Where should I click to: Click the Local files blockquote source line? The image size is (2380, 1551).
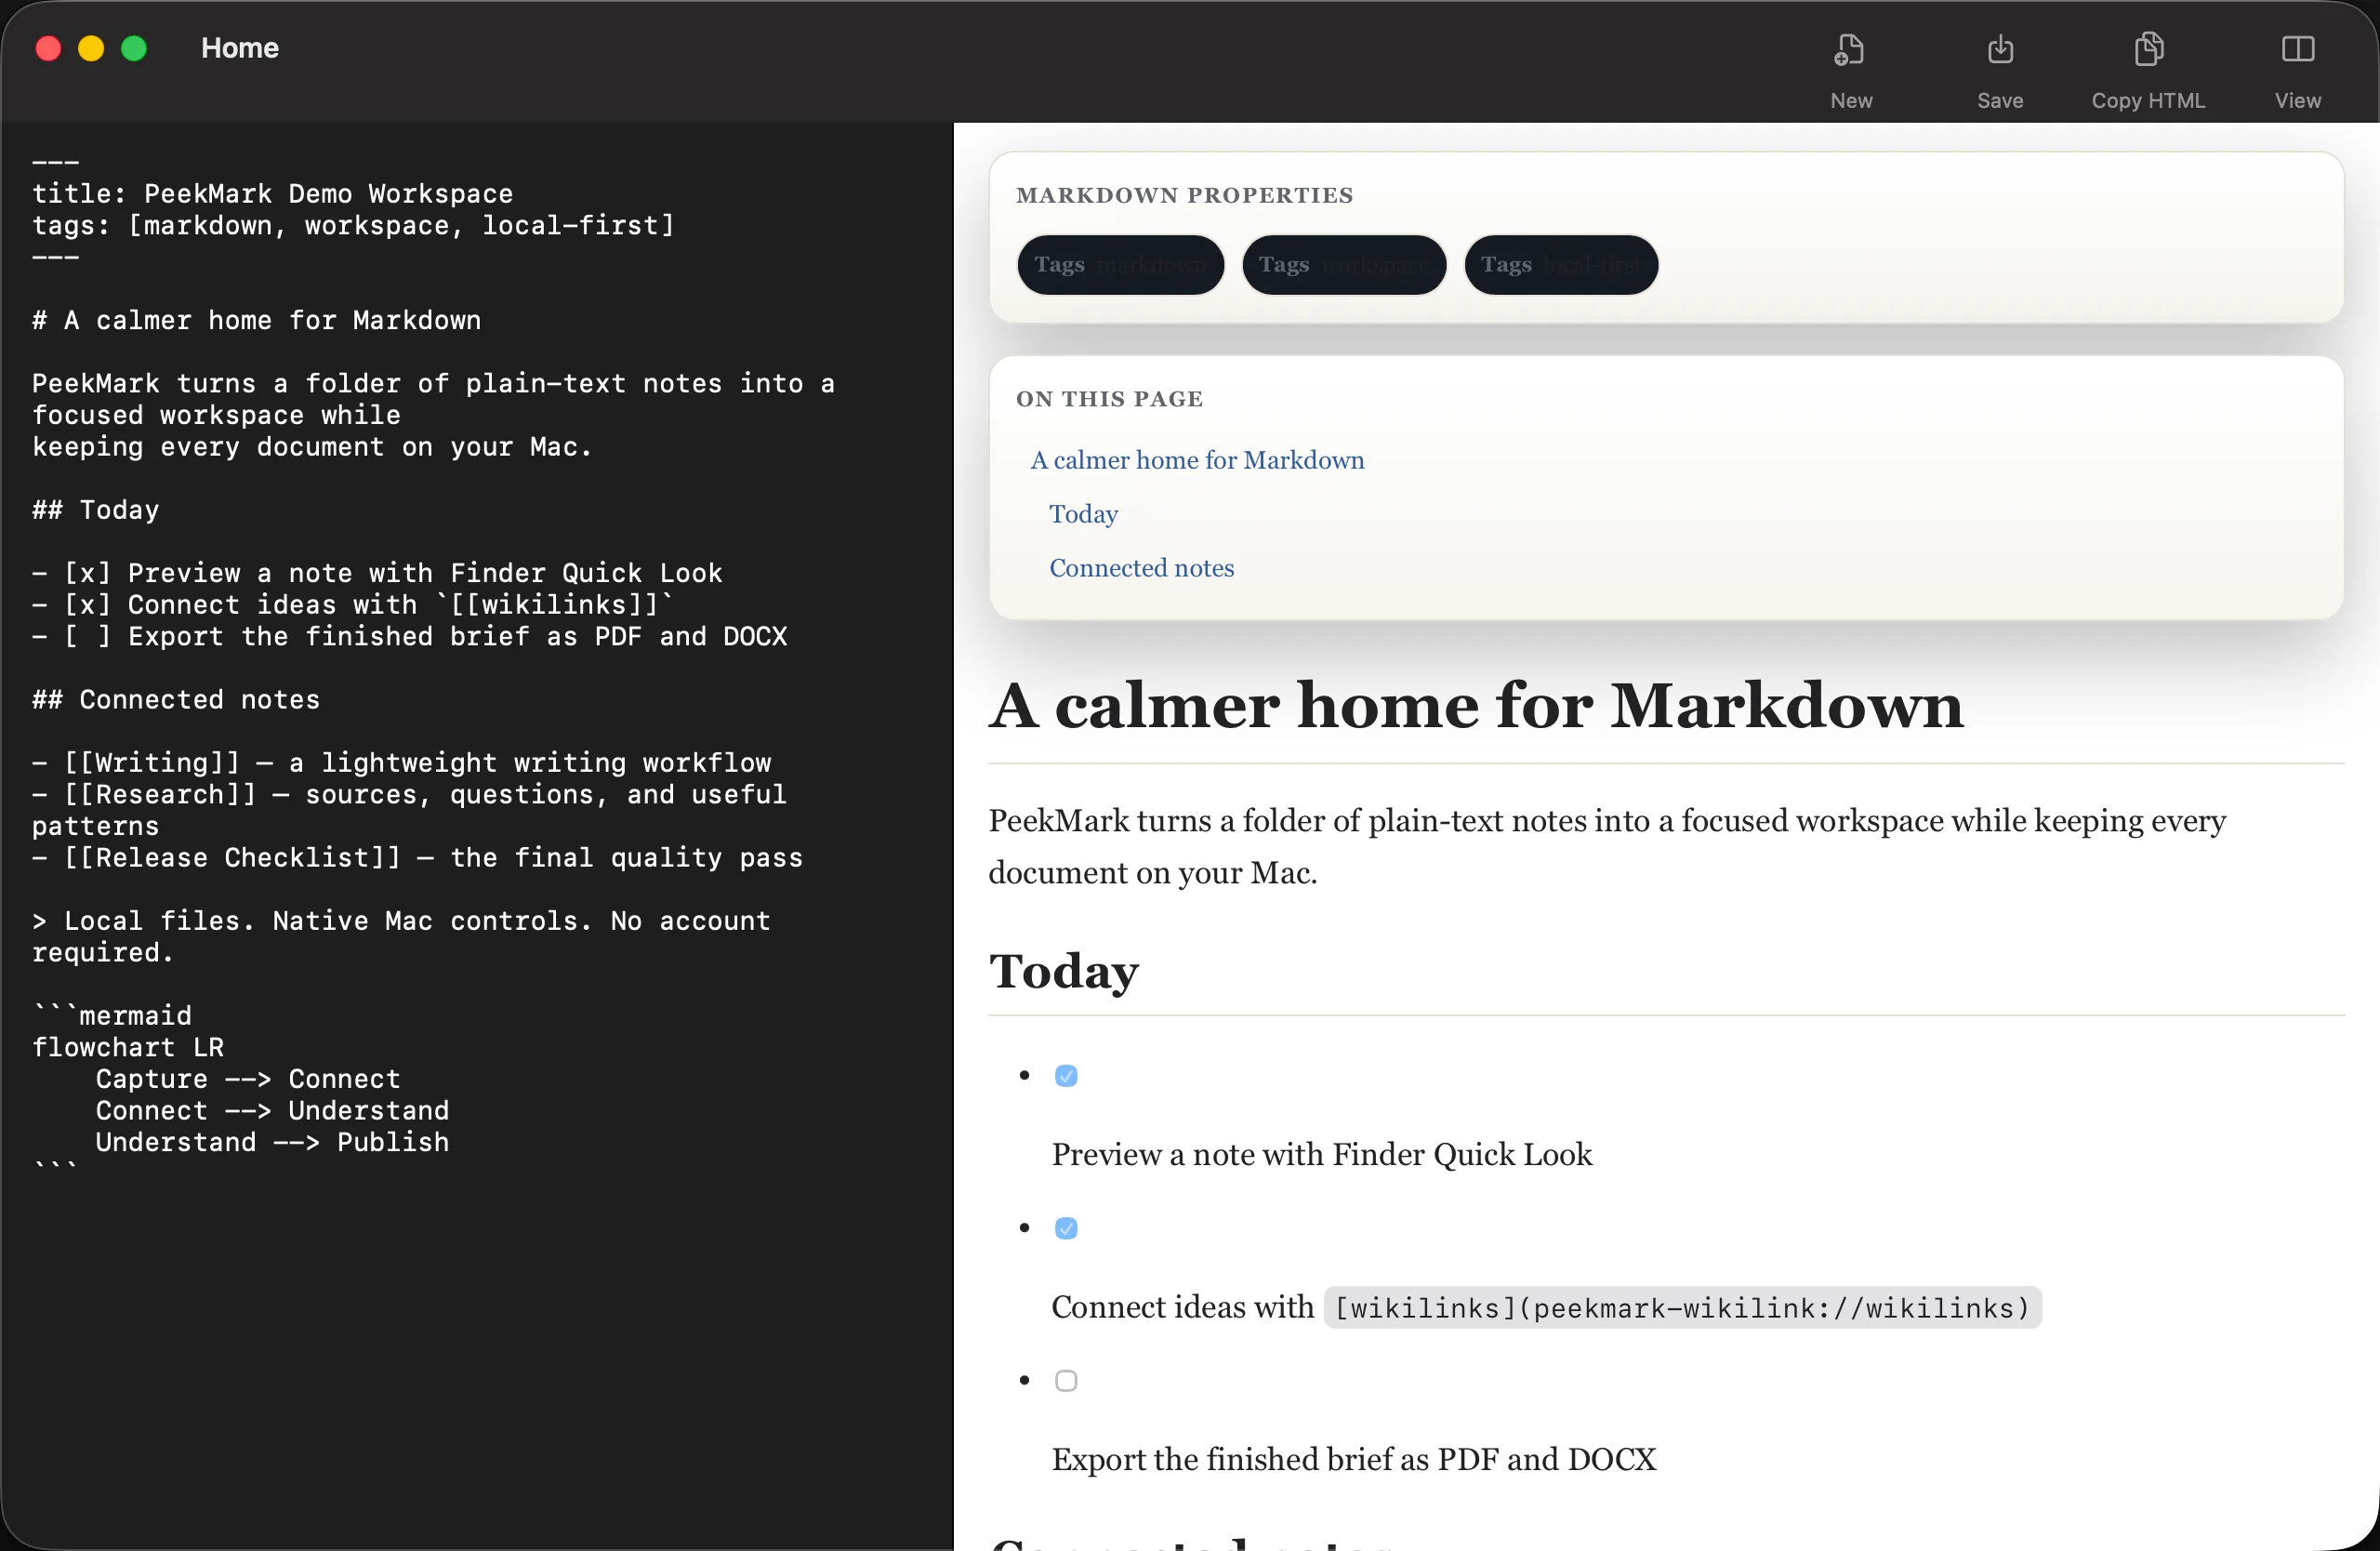[401, 937]
